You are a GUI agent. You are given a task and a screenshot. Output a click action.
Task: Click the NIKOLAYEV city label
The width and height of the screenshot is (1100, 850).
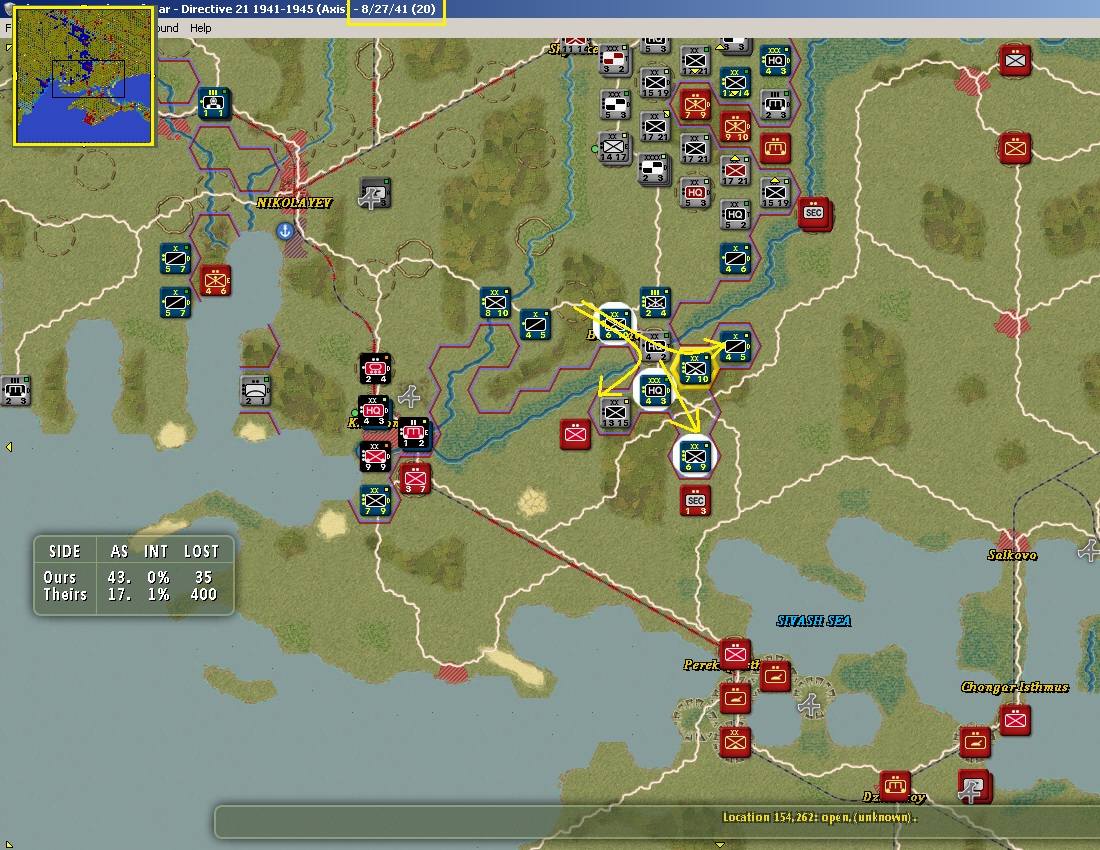point(294,203)
